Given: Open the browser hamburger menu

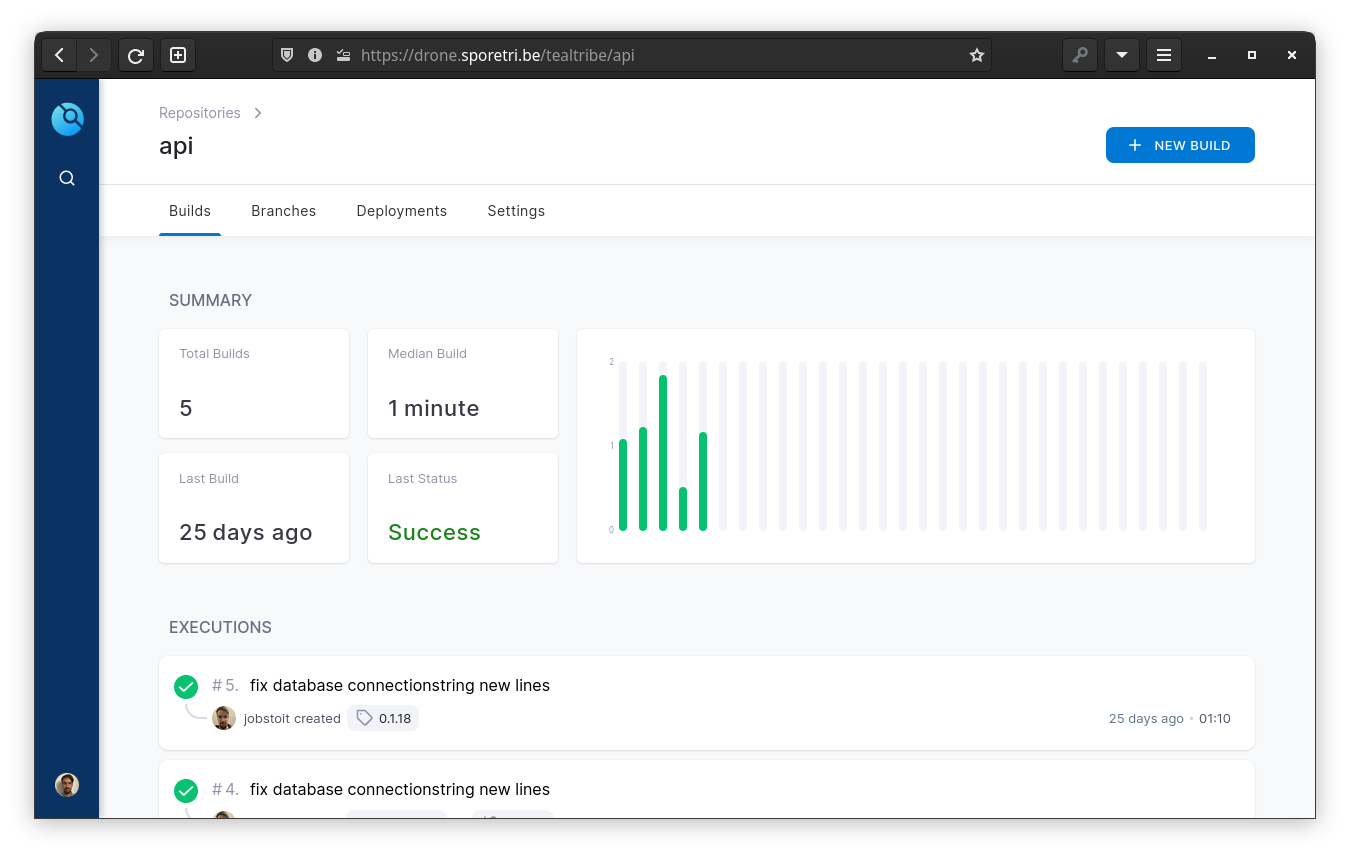Looking at the screenshot, I should (x=1164, y=55).
